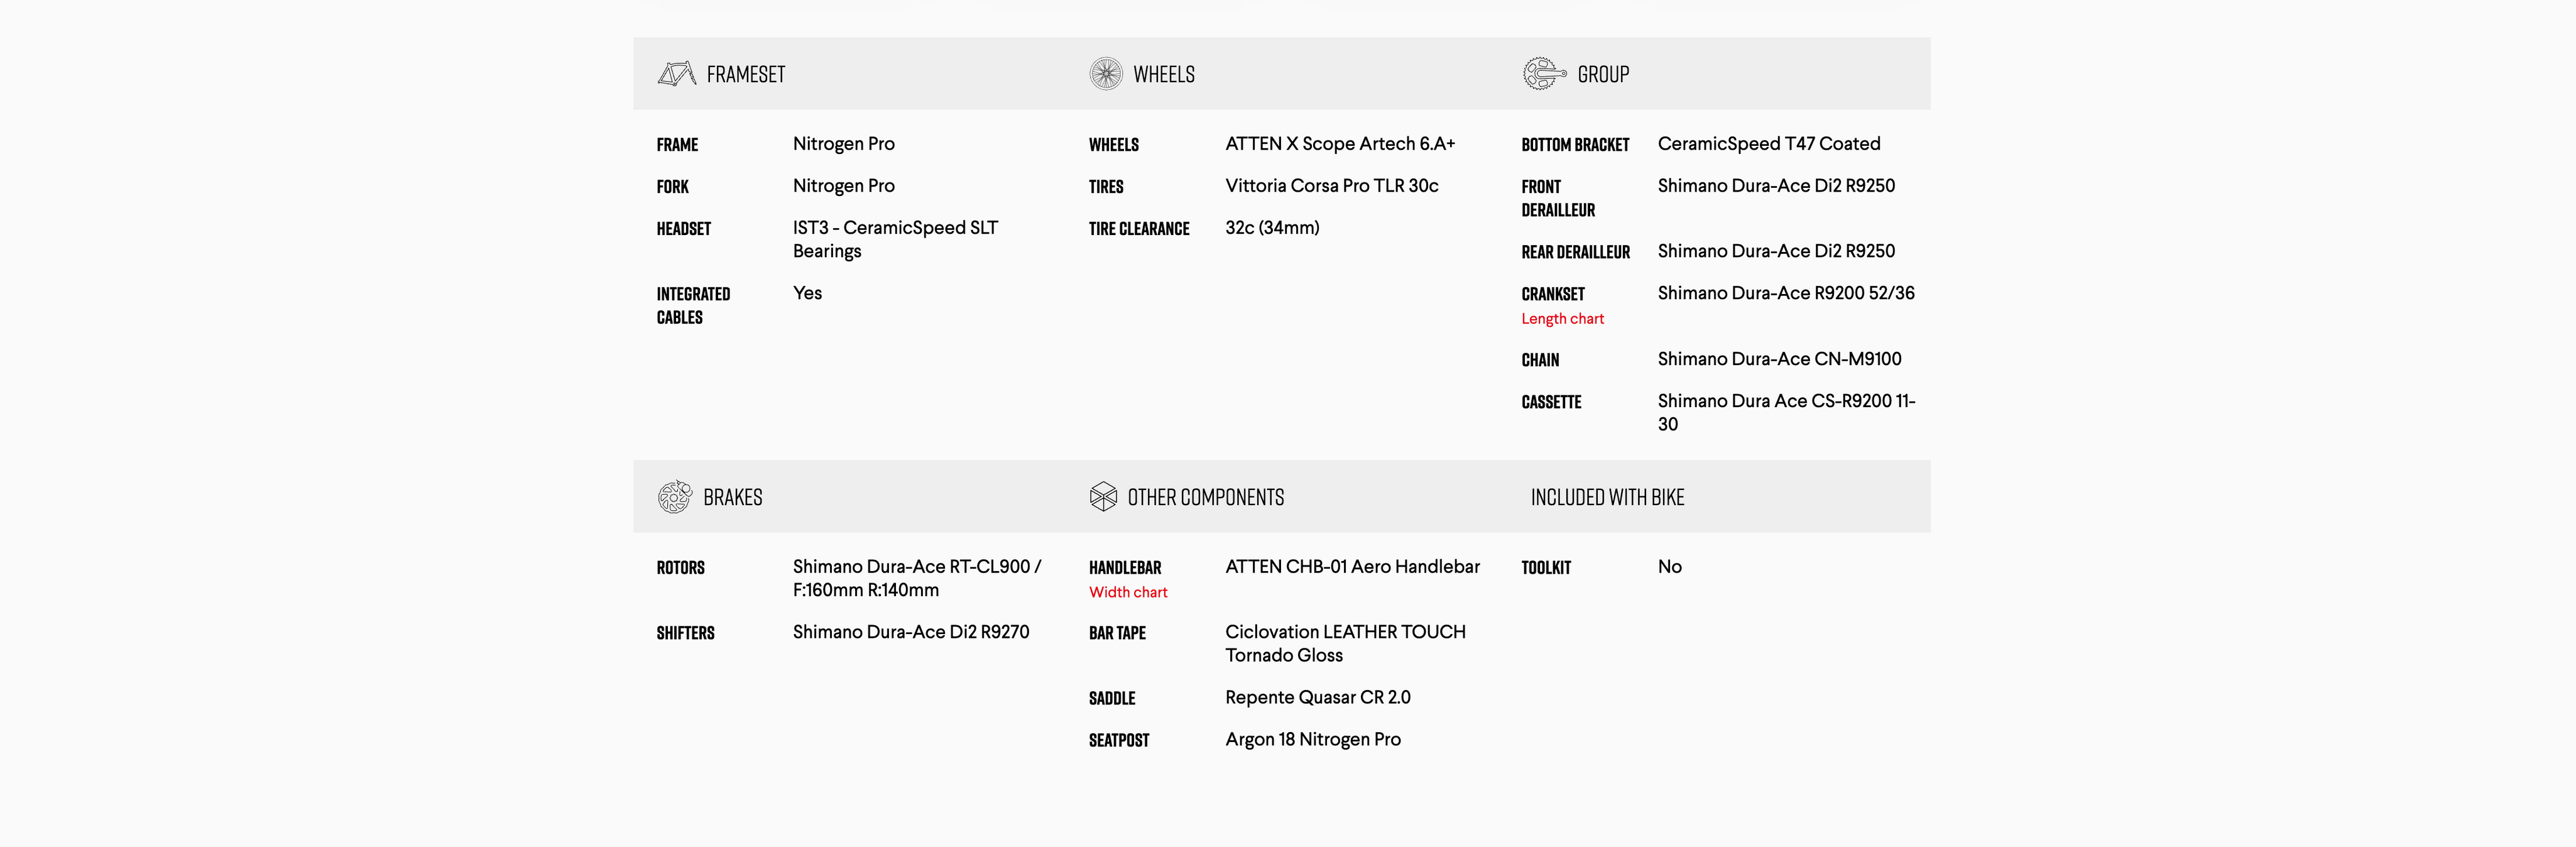
Task: Click the ATTEN X Scope Artech wheels value
Action: tap(1340, 144)
